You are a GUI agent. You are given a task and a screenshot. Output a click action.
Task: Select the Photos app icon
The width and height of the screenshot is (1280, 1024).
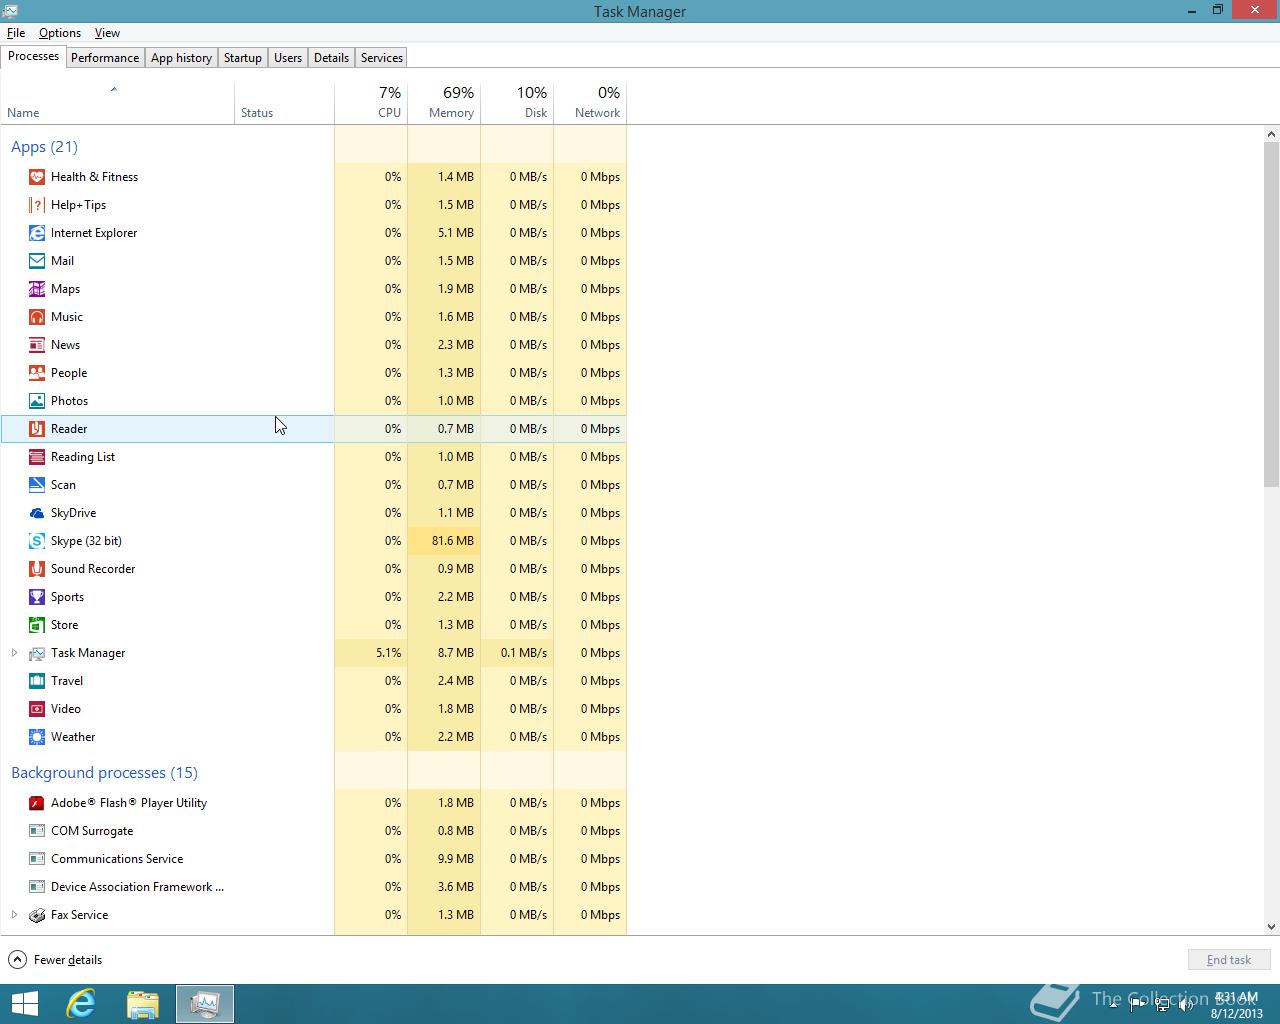pyautogui.click(x=37, y=401)
